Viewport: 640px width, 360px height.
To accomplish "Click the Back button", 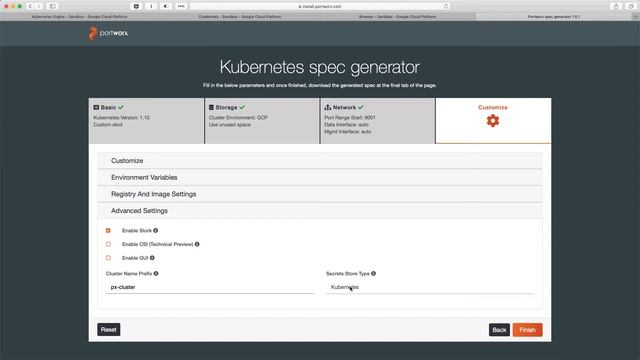I will pyautogui.click(x=499, y=330).
